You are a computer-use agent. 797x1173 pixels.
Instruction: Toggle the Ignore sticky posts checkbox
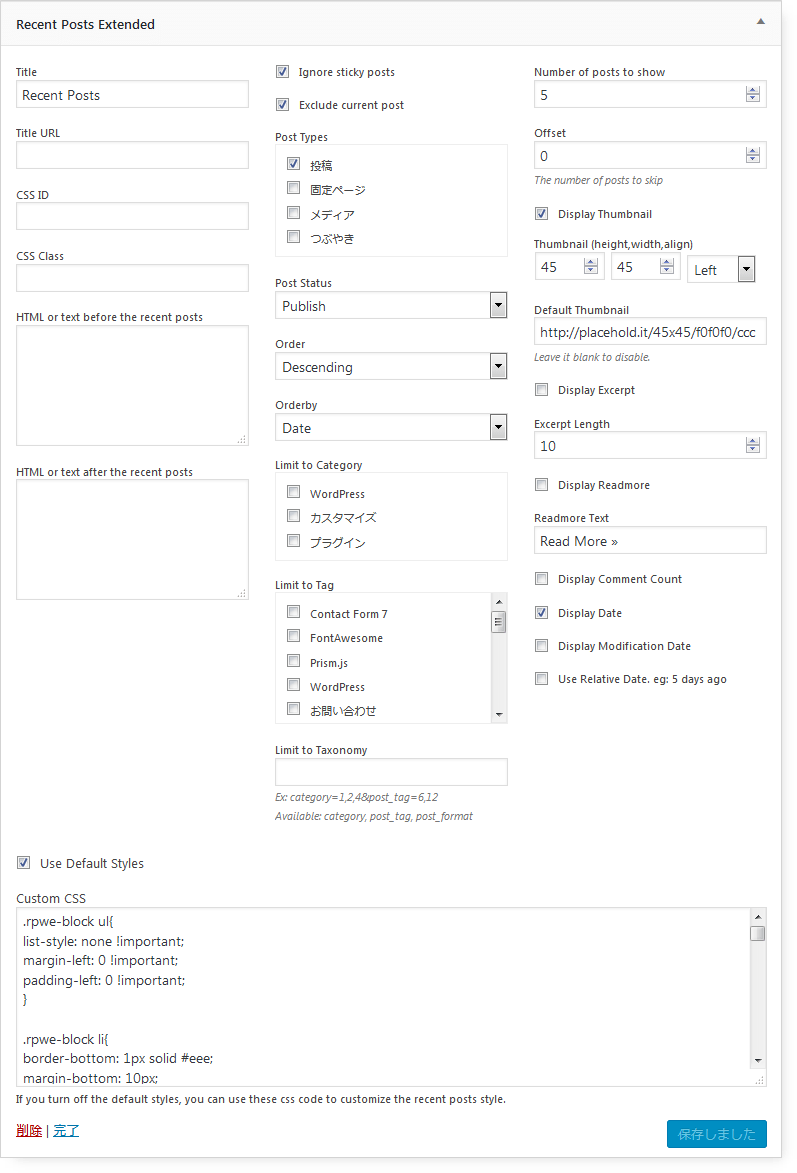(283, 72)
